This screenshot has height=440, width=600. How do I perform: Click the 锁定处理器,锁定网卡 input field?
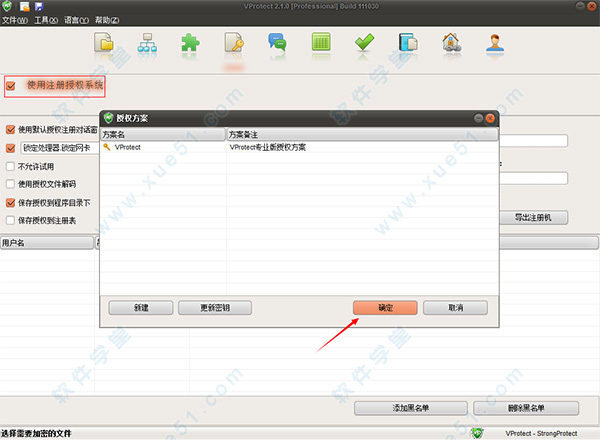(x=59, y=148)
